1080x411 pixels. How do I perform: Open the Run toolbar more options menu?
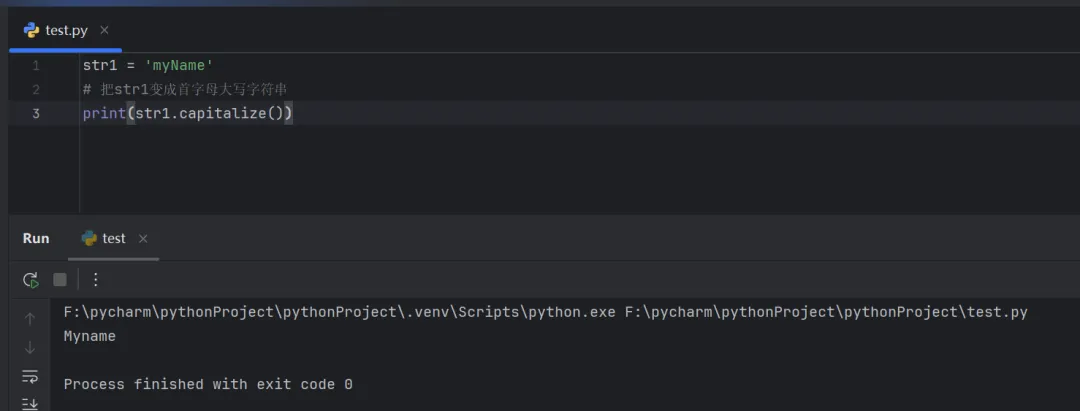point(96,280)
